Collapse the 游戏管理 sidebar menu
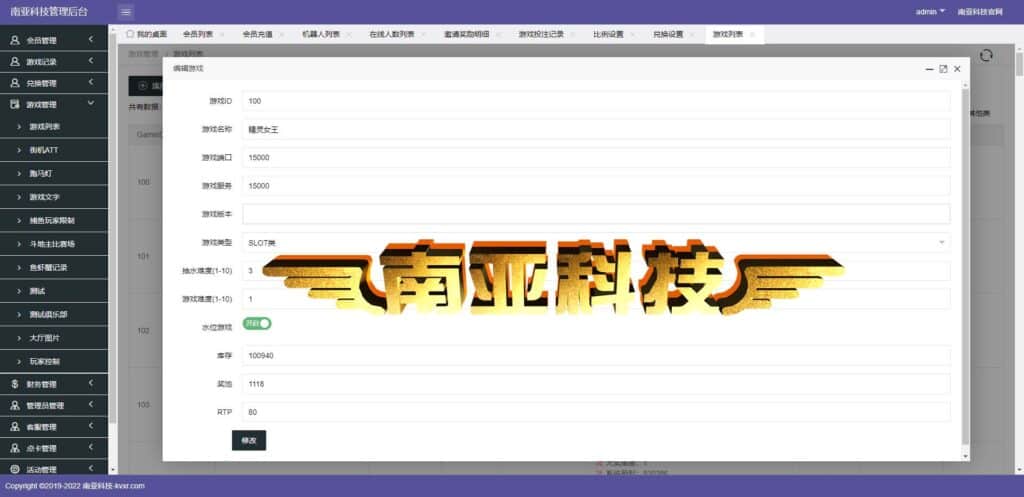1024x497 pixels. pos(54,104)
